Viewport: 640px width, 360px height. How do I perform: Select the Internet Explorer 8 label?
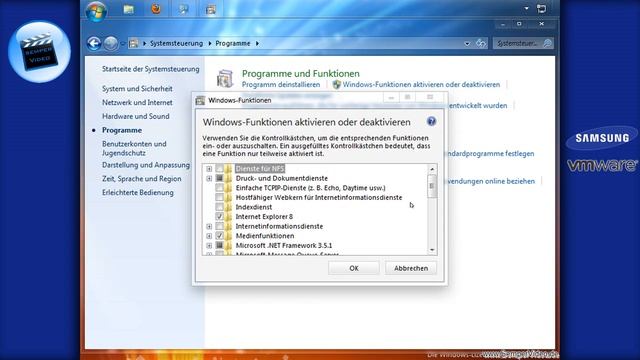pos(264,217)
